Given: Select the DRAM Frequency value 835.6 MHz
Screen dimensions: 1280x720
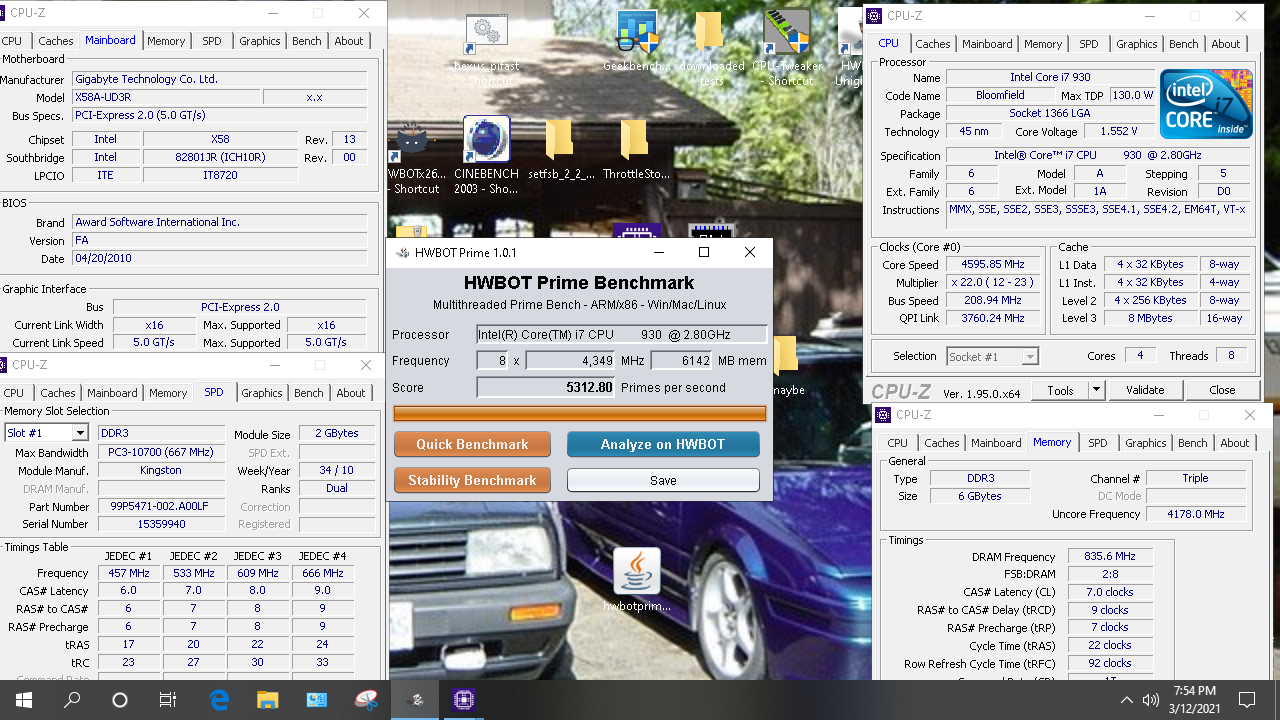Looking at the screenshot, I should click(1109, 557).
